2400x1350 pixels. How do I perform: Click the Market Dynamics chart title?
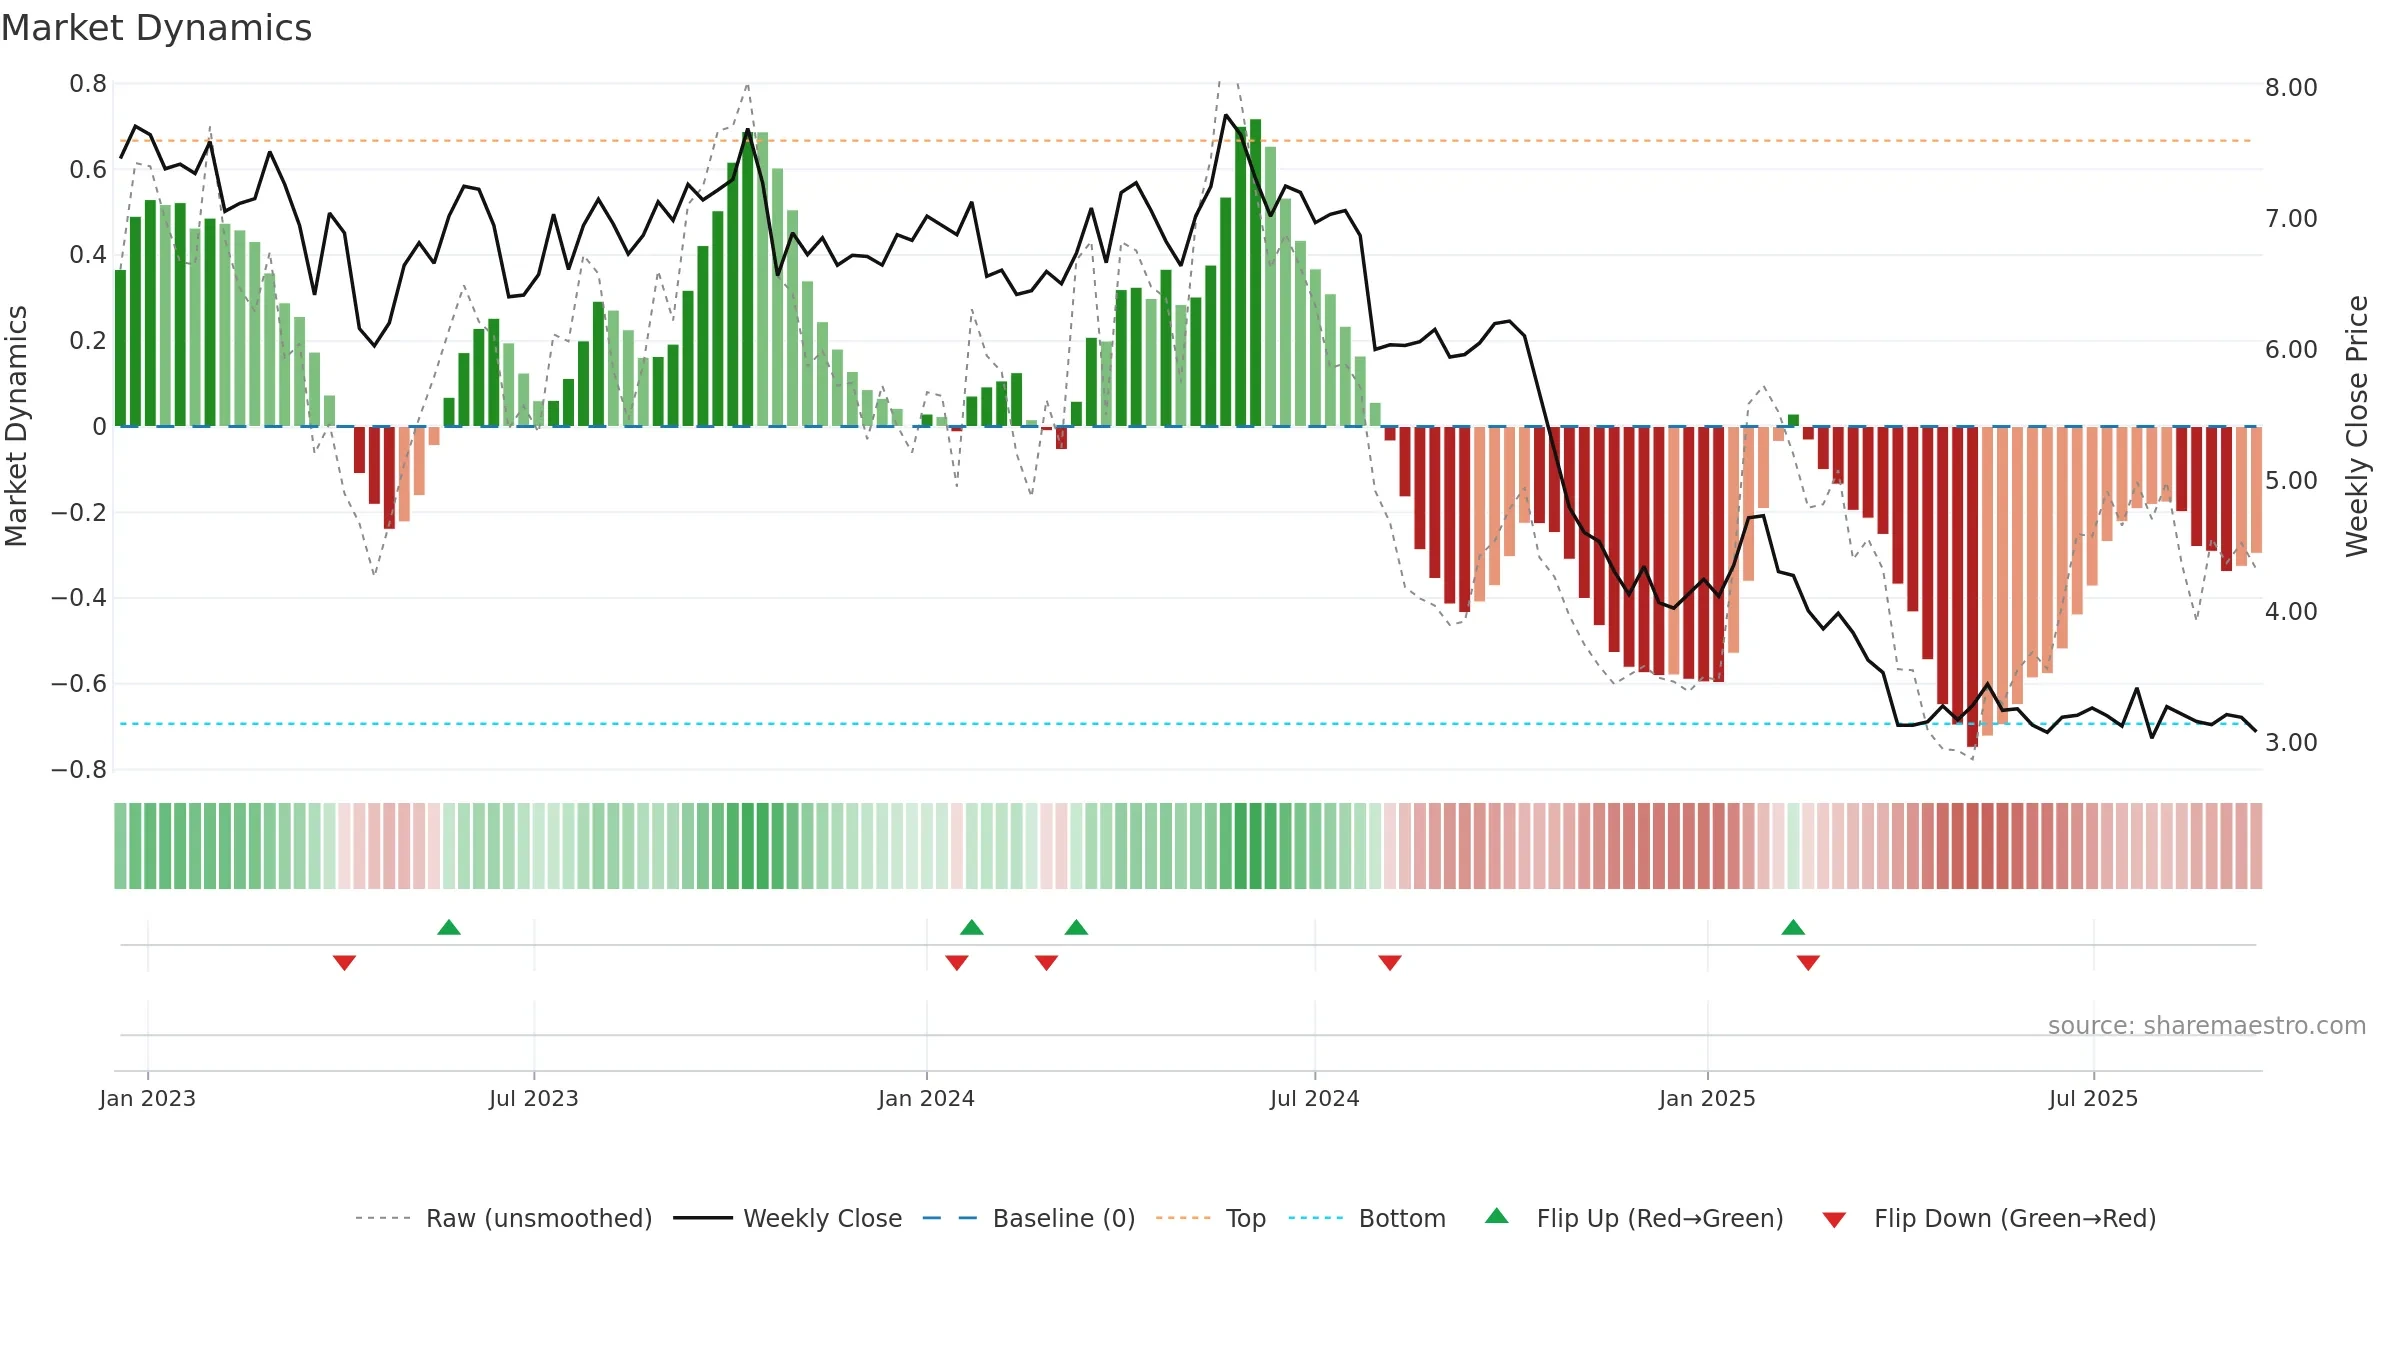click(x=156, y=28)
